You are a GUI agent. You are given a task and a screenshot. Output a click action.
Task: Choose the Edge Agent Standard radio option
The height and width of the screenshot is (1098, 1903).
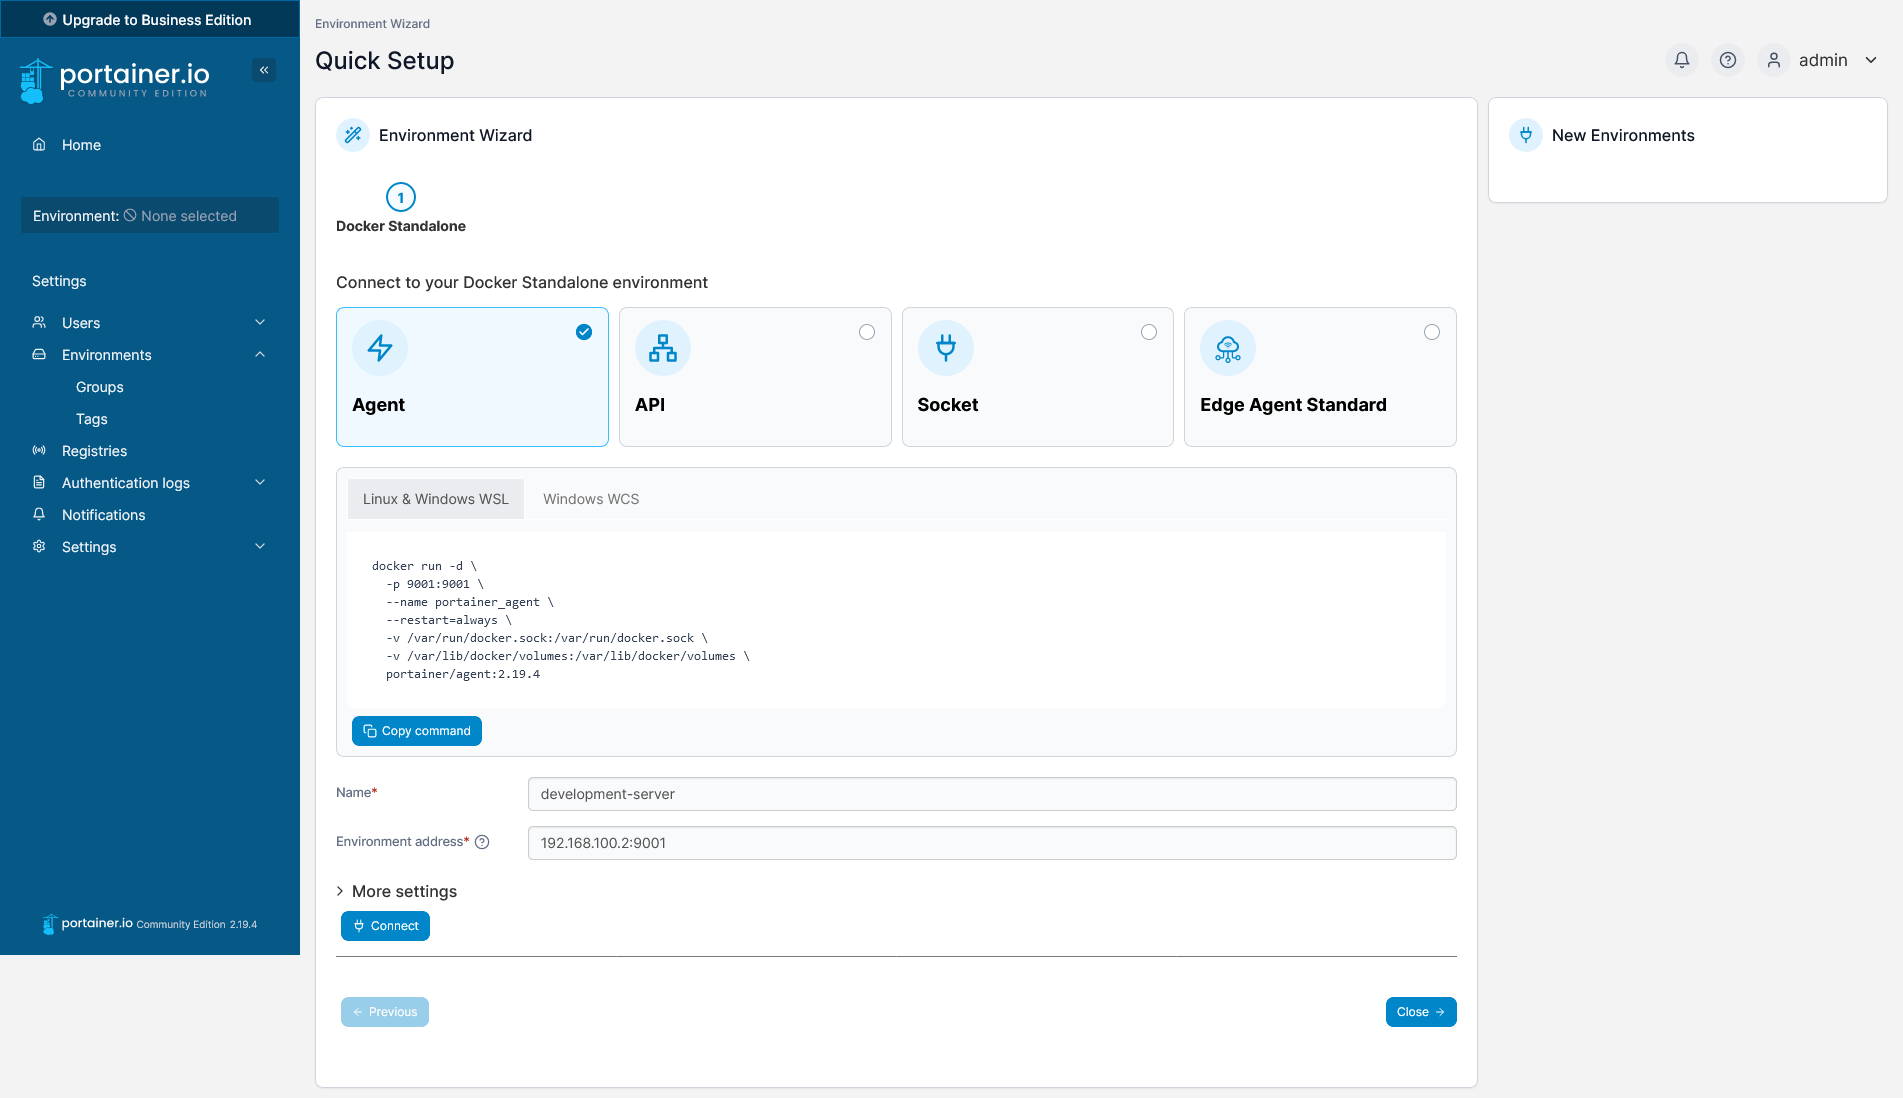[1431, 332]
